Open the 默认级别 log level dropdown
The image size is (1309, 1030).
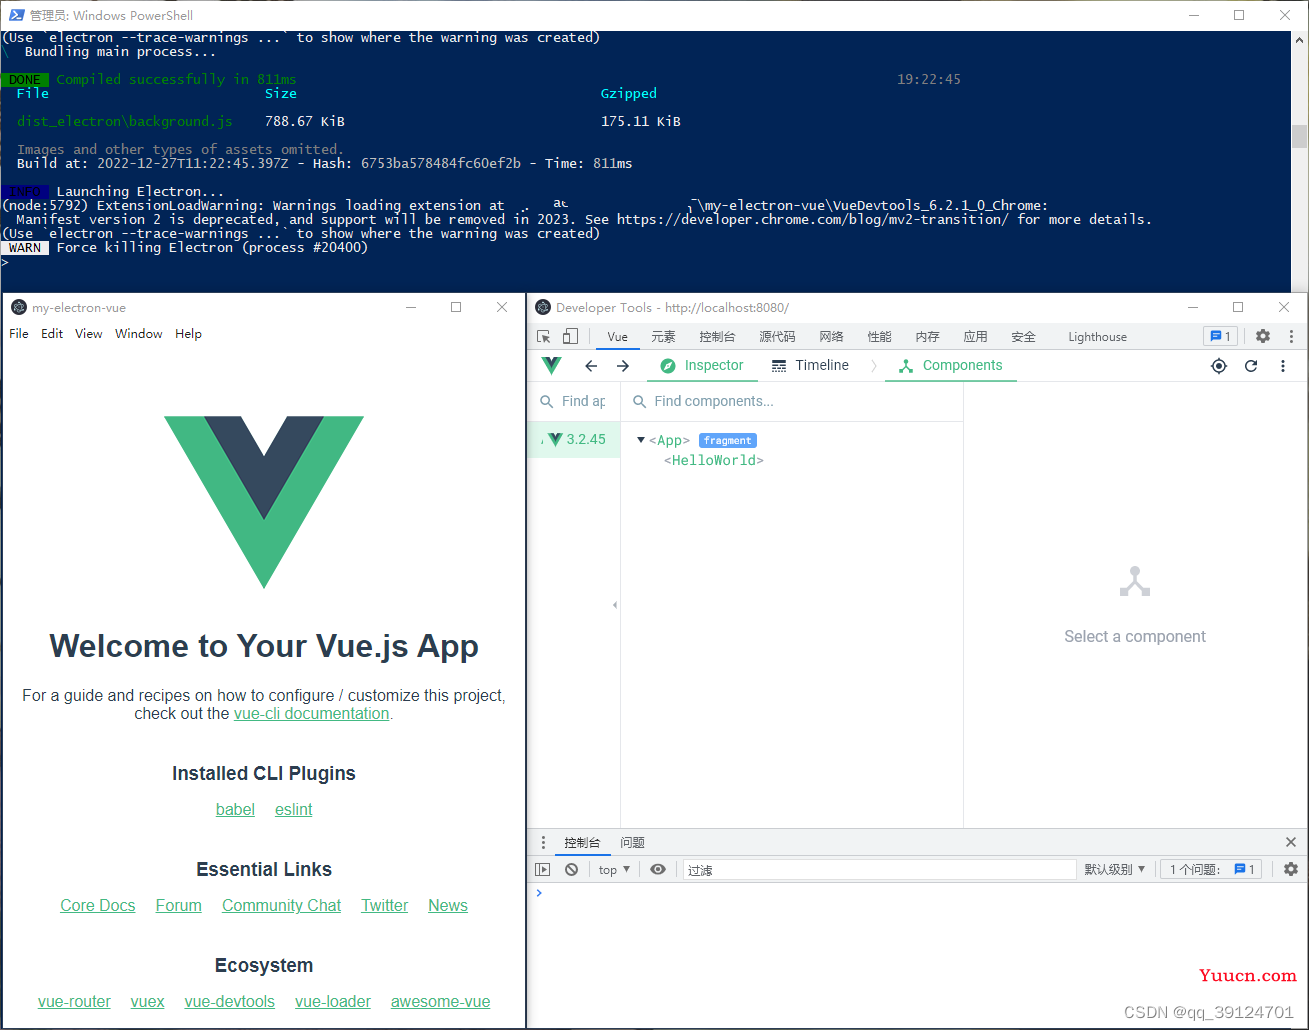click(x=1114, y=870)
